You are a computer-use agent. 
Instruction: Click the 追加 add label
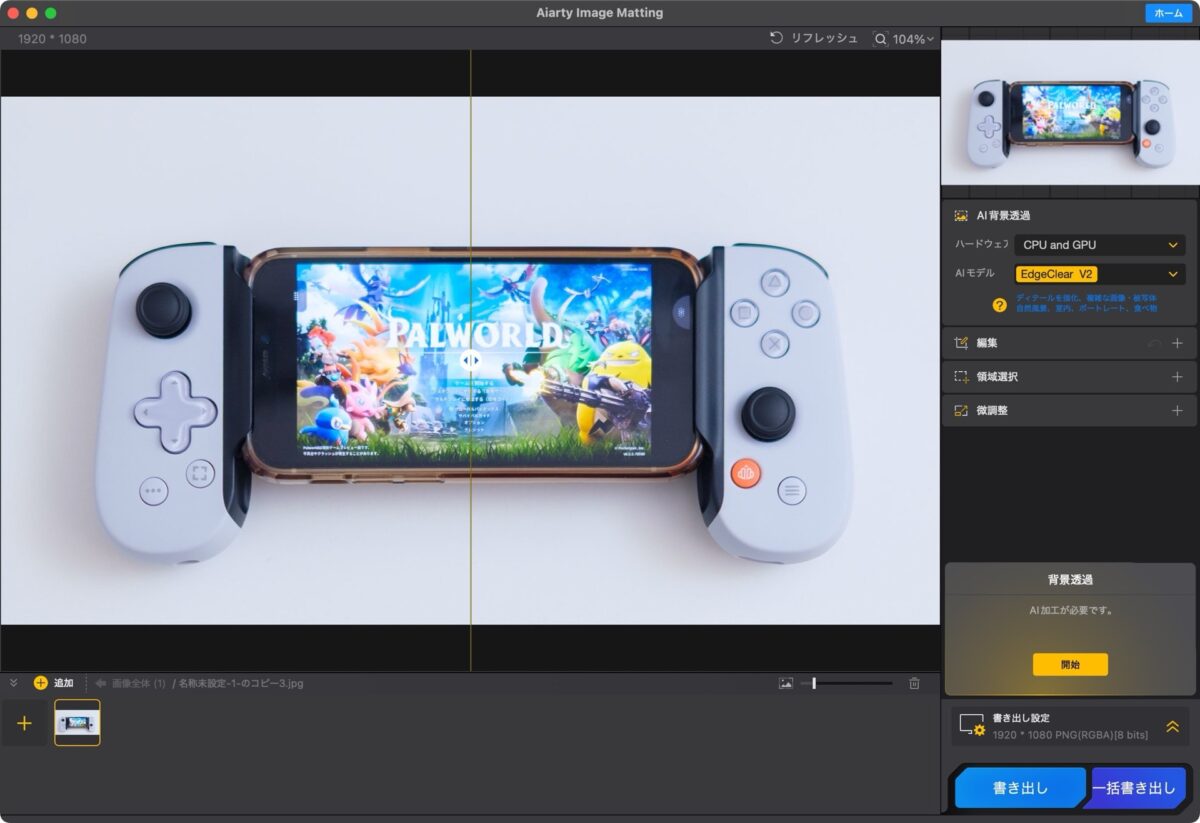pyautogui.click(x=63, y=683)
